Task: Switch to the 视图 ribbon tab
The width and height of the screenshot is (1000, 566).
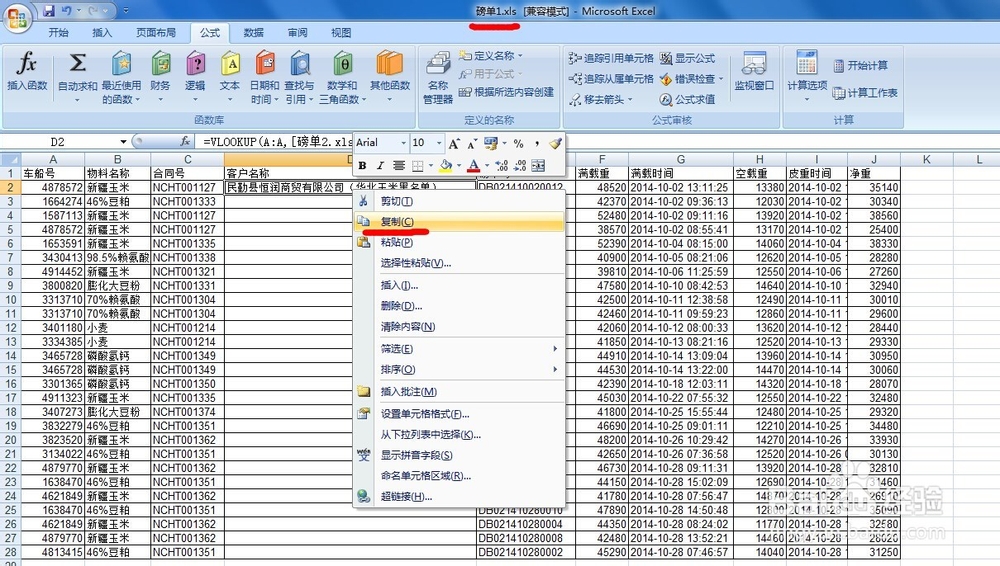Action: point(341,33)
